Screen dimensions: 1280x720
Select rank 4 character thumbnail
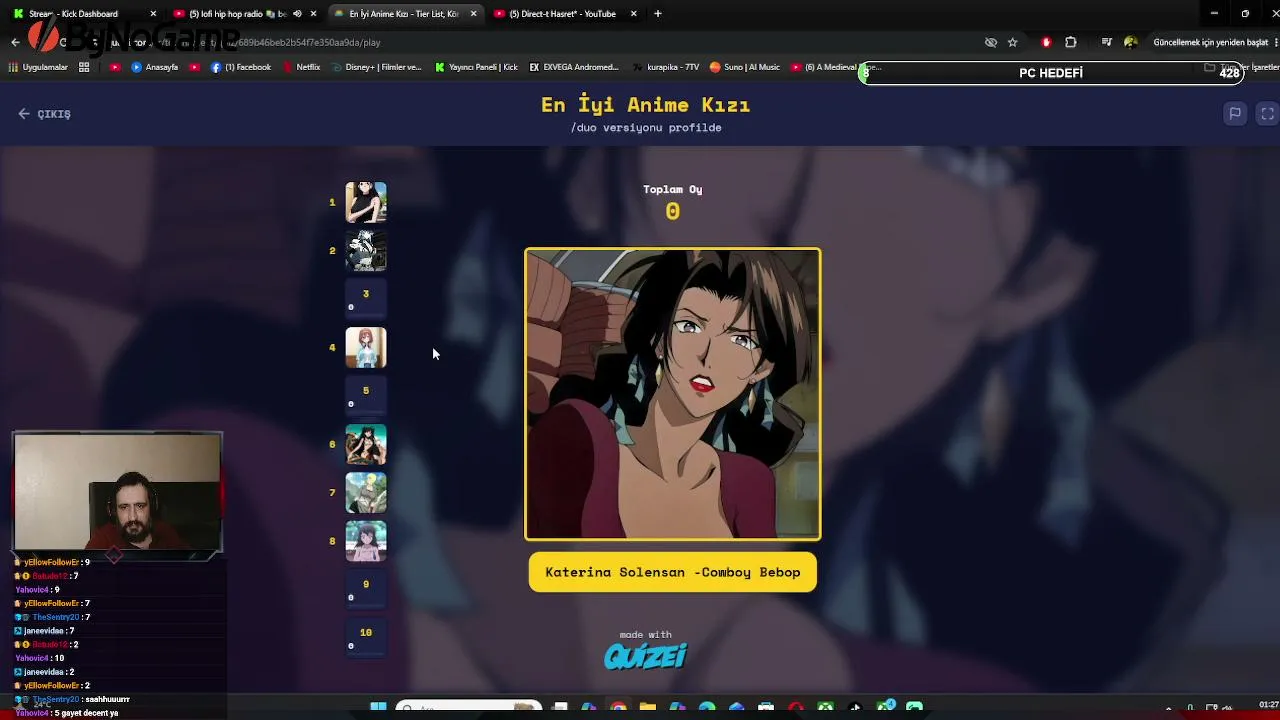366,347
